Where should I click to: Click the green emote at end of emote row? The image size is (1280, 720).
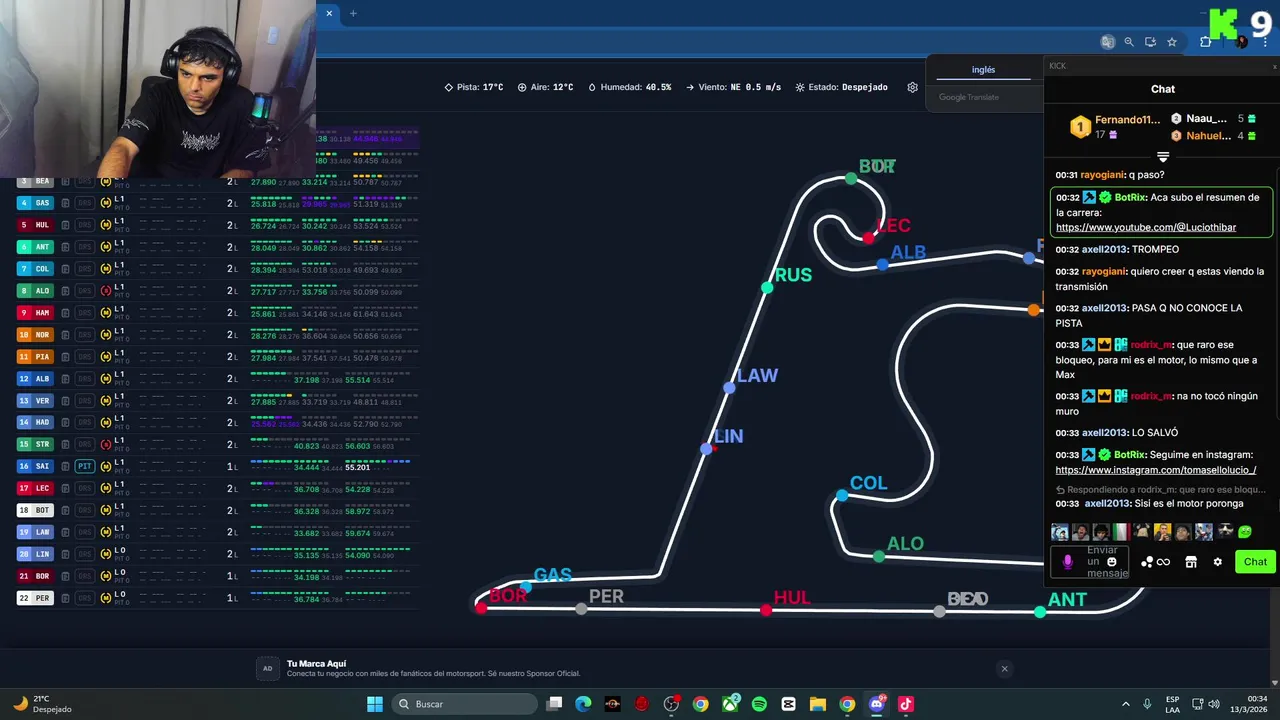[1245, 532]
